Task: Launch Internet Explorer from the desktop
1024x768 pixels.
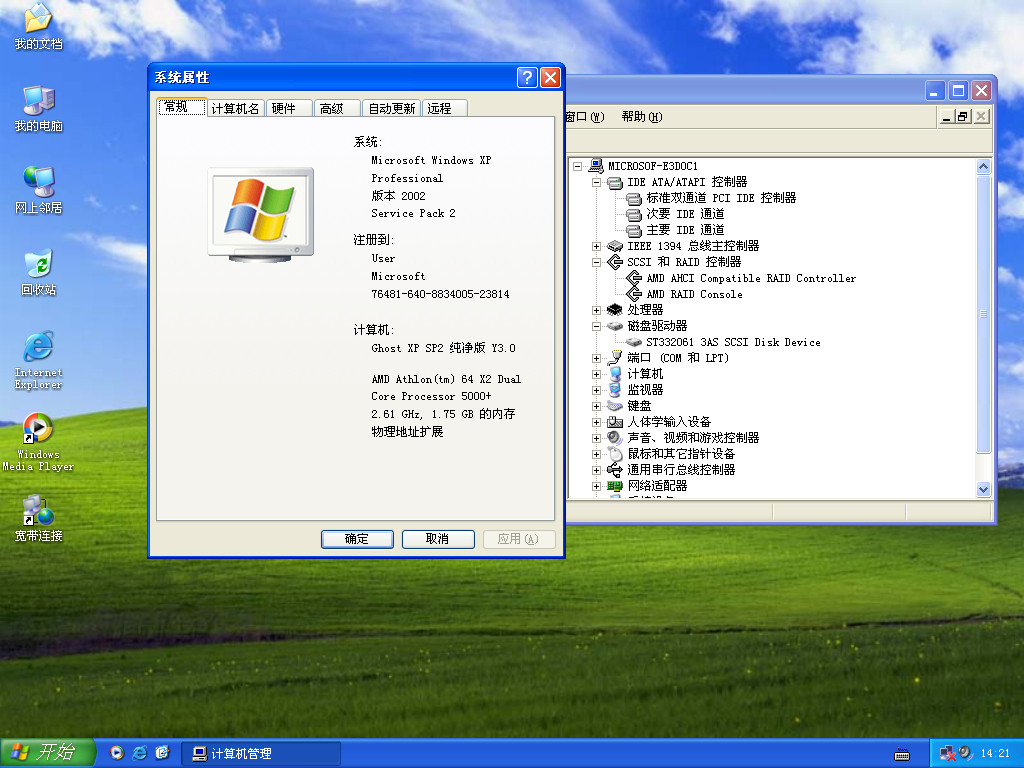Action: 38,348
